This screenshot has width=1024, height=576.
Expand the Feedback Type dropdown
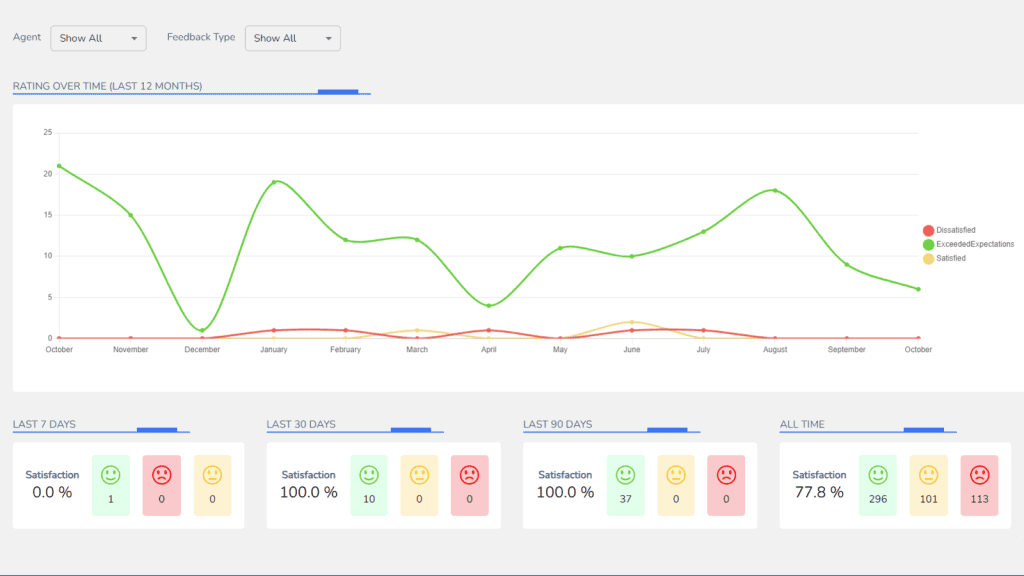click(292, 38)
